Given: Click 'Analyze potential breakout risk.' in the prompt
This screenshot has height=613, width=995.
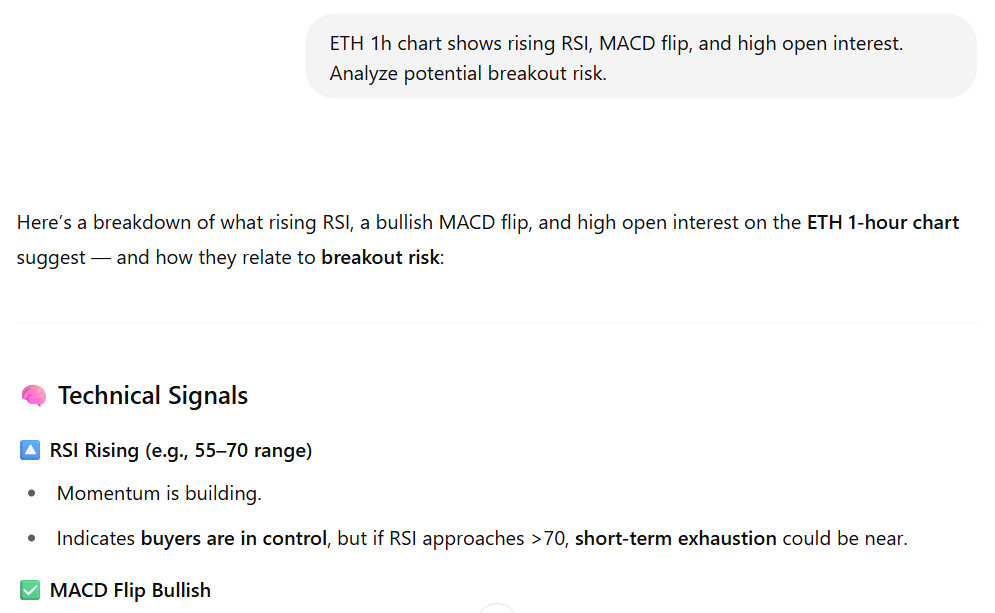Looking at the screenshot, I should click(468, 74).
